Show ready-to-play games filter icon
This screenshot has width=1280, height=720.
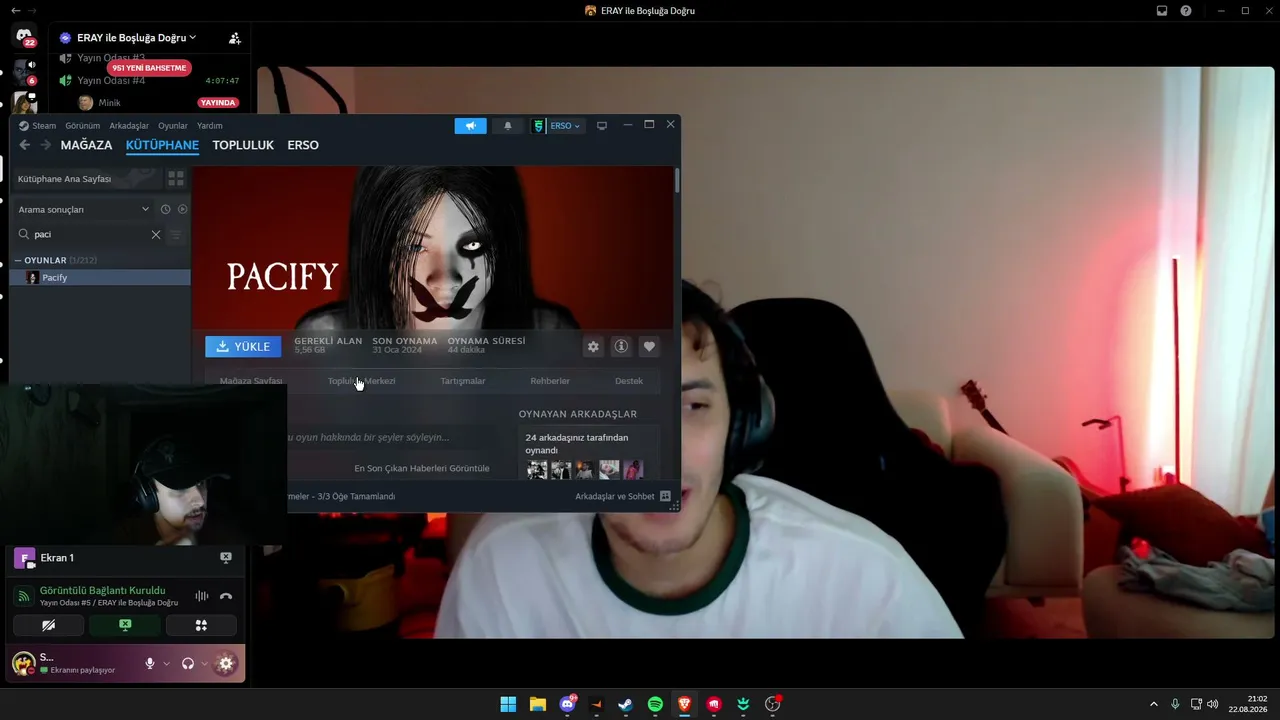(182, 209)
